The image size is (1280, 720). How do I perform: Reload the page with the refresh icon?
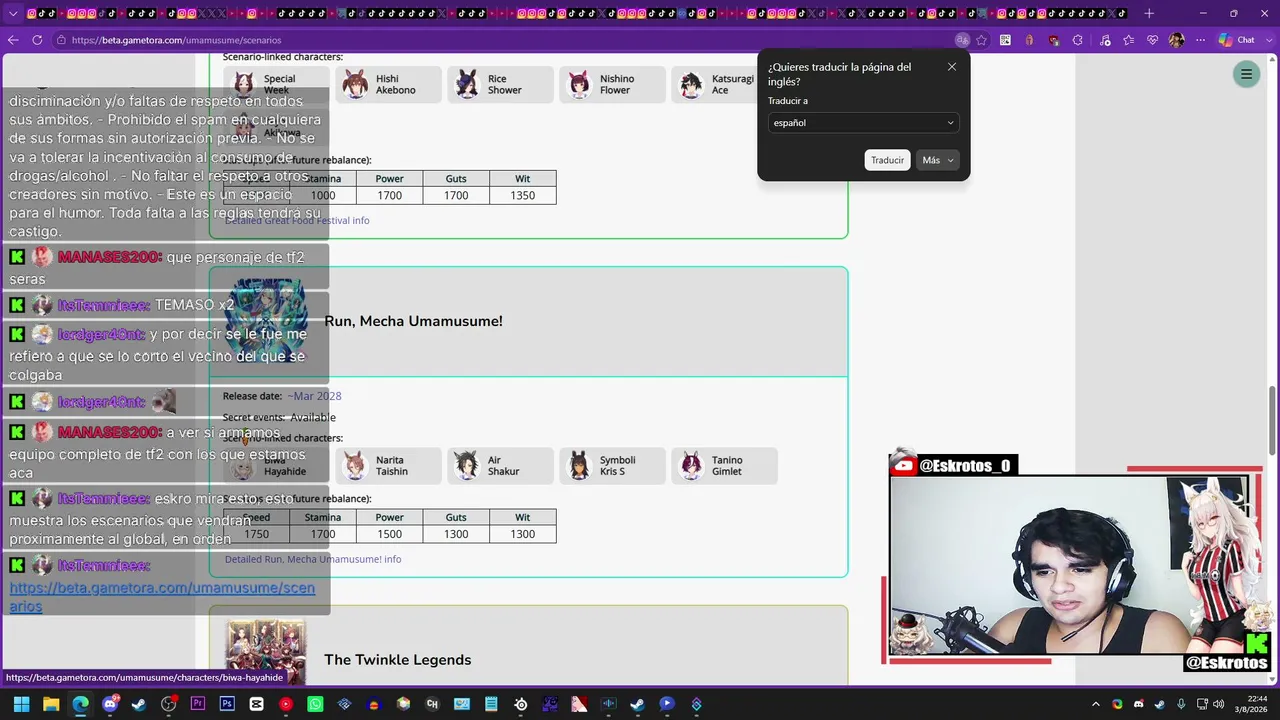click(x=37, y=40)
